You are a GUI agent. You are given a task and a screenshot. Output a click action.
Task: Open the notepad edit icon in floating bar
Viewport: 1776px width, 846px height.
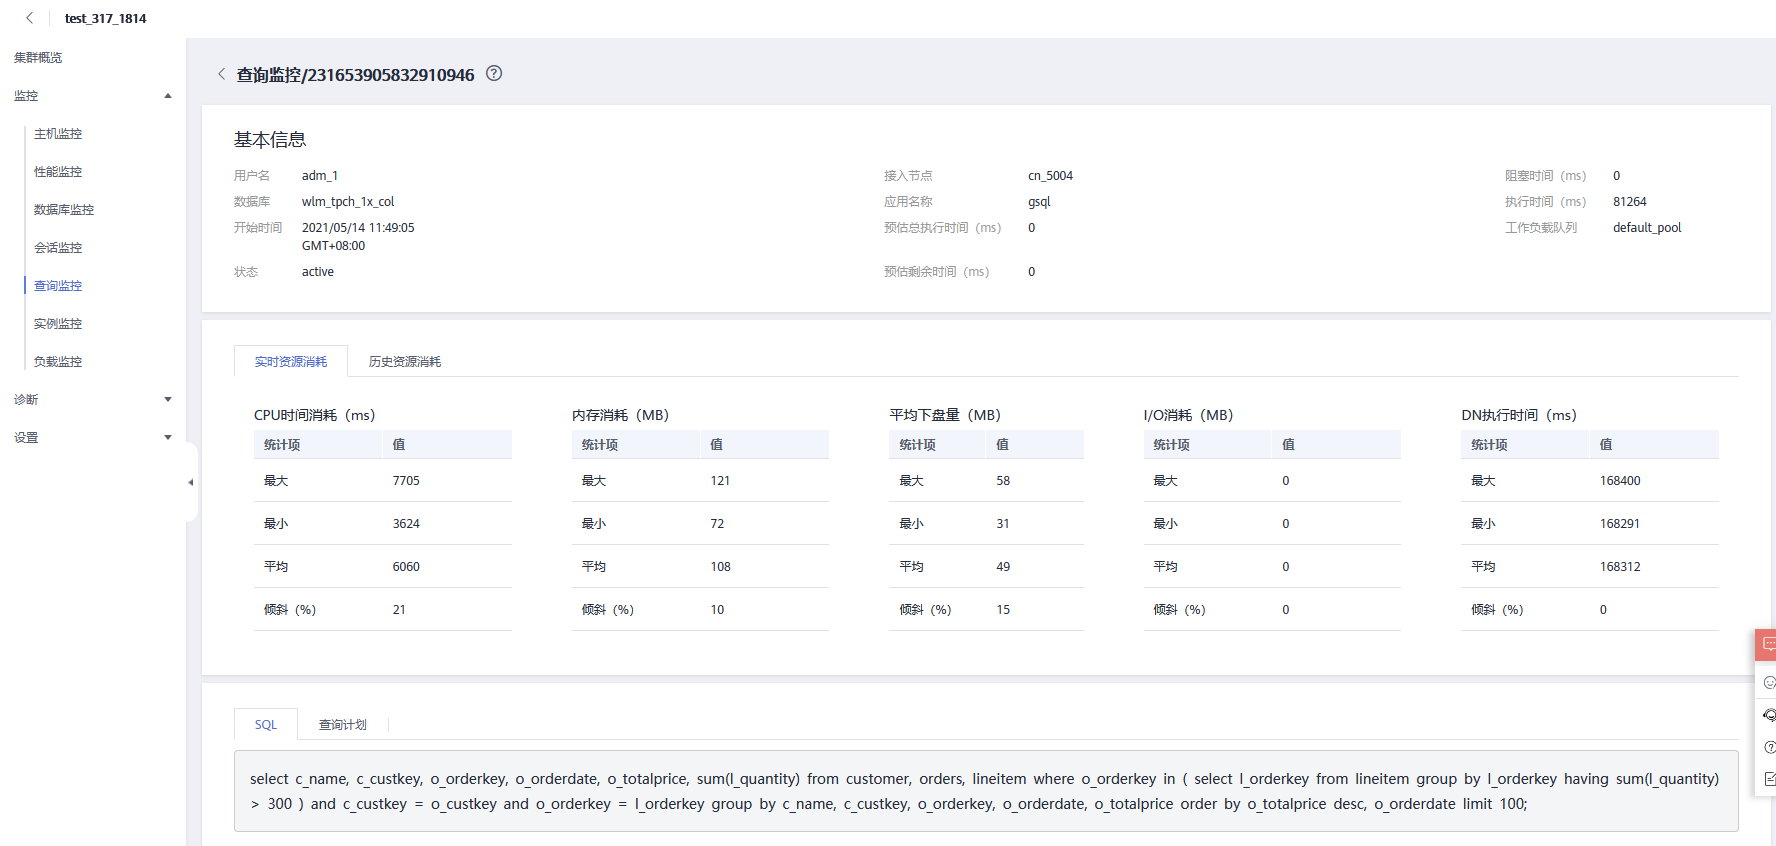1768,779
